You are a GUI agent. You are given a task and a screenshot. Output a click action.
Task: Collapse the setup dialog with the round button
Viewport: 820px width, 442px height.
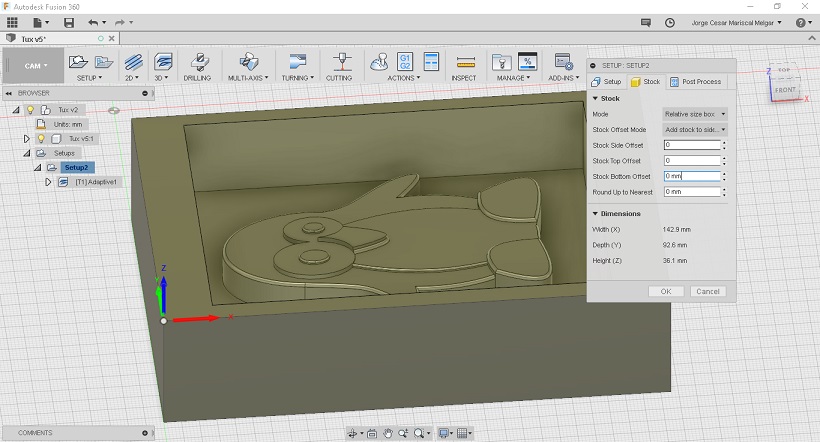(593, 66)
